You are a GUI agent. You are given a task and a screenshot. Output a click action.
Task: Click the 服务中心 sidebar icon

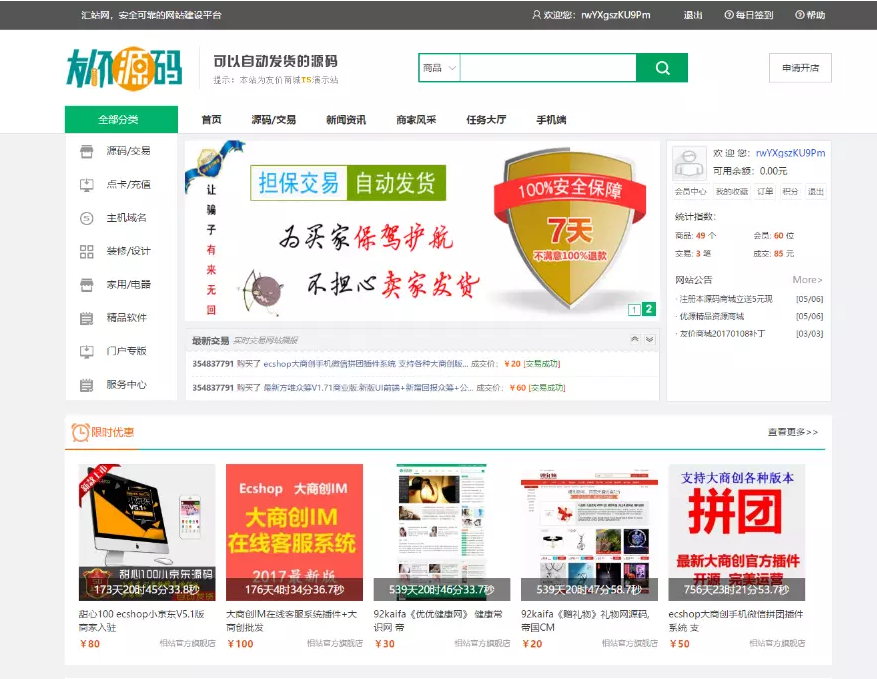click(x=87, y=385)
